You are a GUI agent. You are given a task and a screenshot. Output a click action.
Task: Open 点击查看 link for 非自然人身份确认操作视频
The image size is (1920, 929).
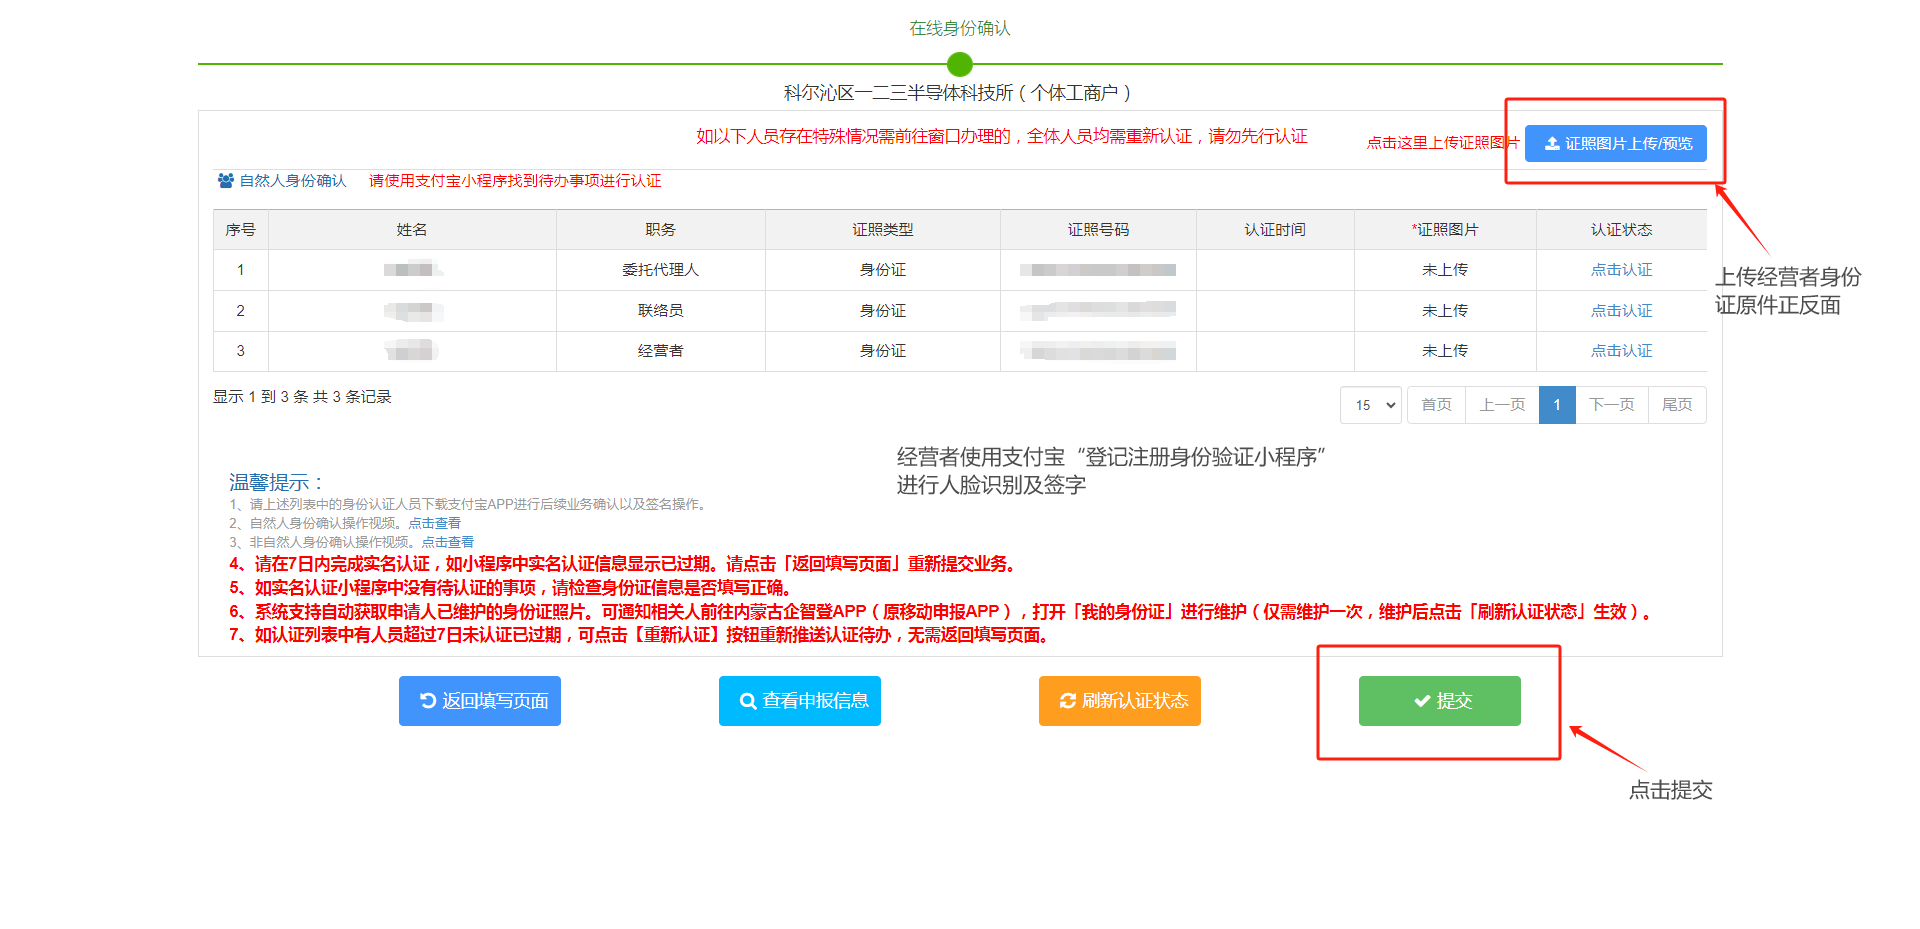pyautogui.click(x=447, y=542)
